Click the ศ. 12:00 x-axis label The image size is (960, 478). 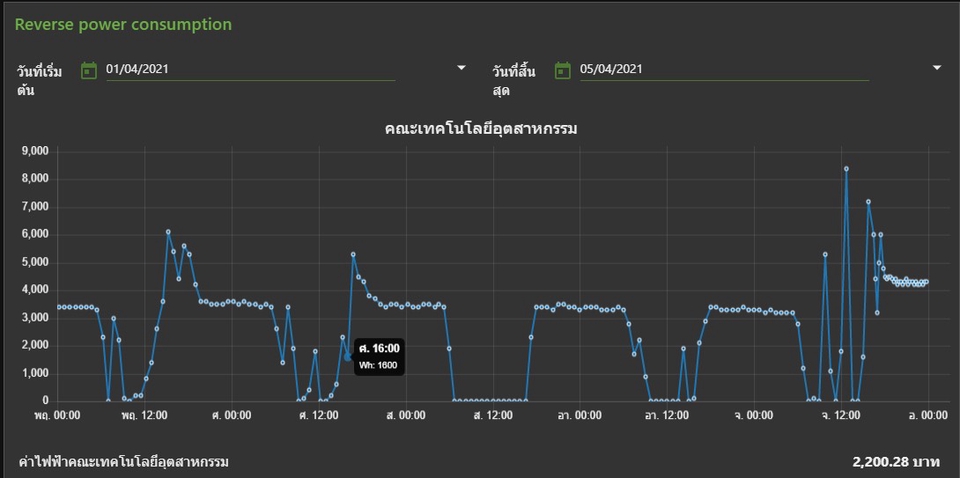tap(318, 416)
